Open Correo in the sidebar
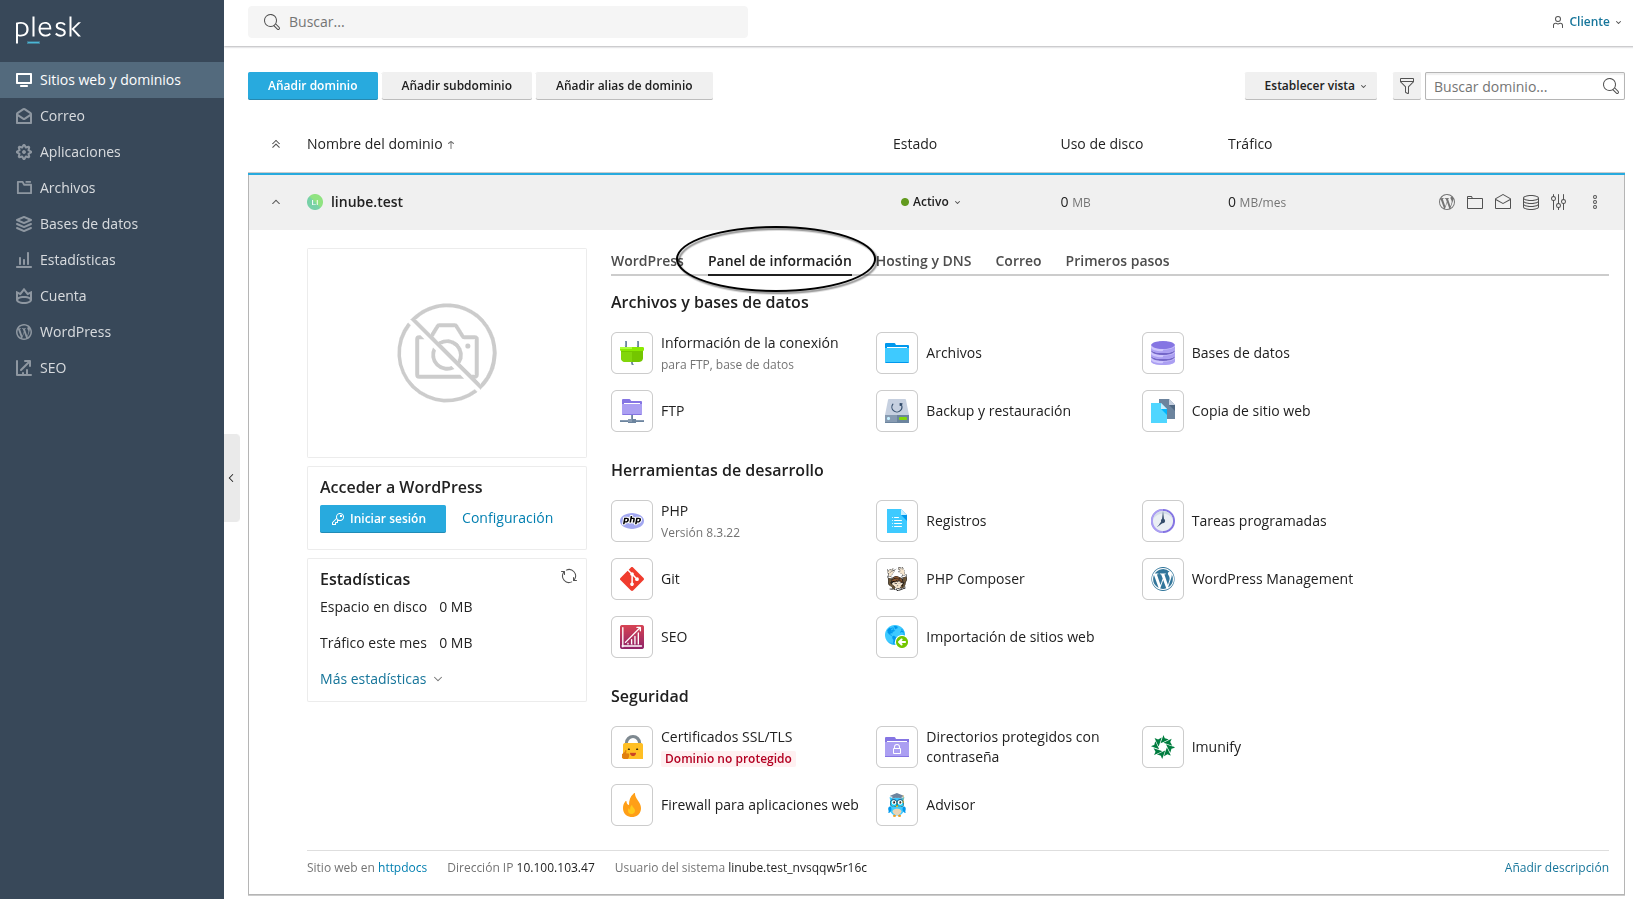Image resolution: width=1633 pixels, height=899 pixels. tap(112, 116)
